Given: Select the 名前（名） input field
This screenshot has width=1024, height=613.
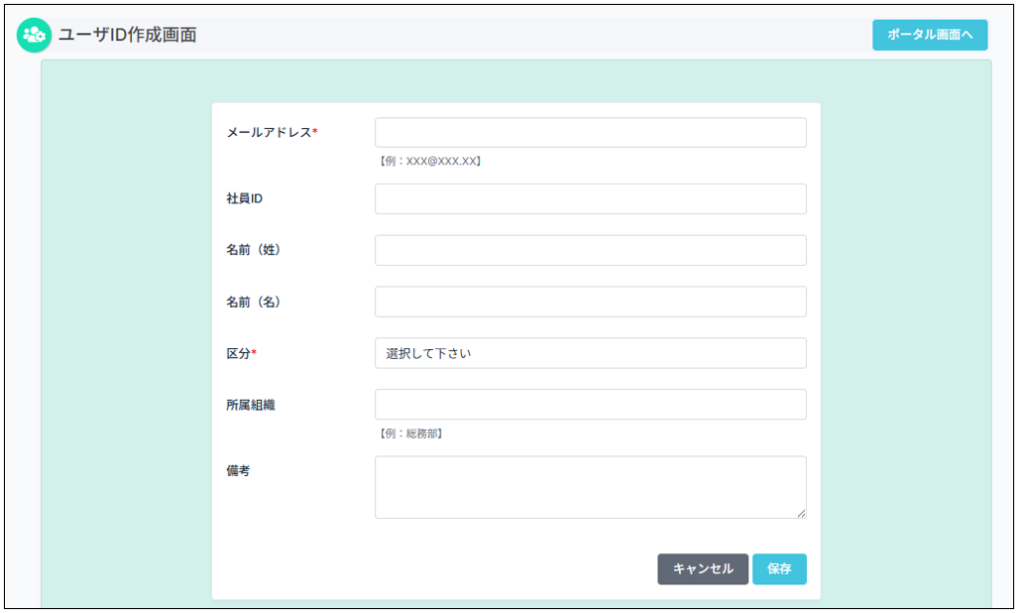Looking at the screenshot, I should [x=590, y=302].
